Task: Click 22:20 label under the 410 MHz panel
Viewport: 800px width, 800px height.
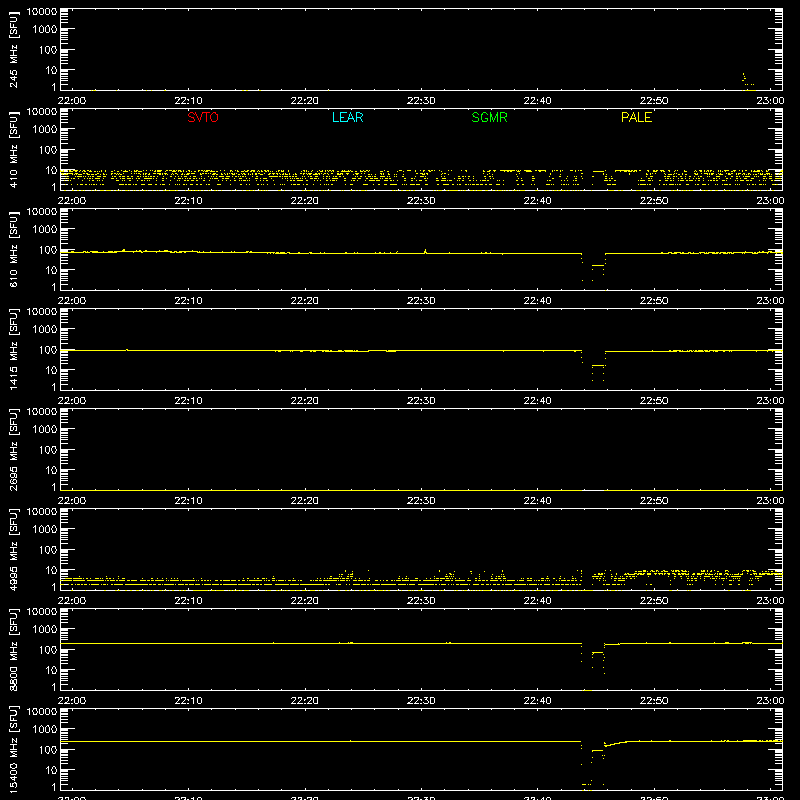Action: (305, 201)
